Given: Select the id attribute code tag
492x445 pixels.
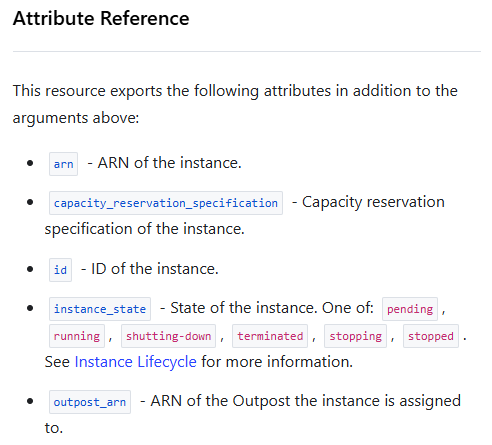Looking at the screenshot, I should coord(60,270).
